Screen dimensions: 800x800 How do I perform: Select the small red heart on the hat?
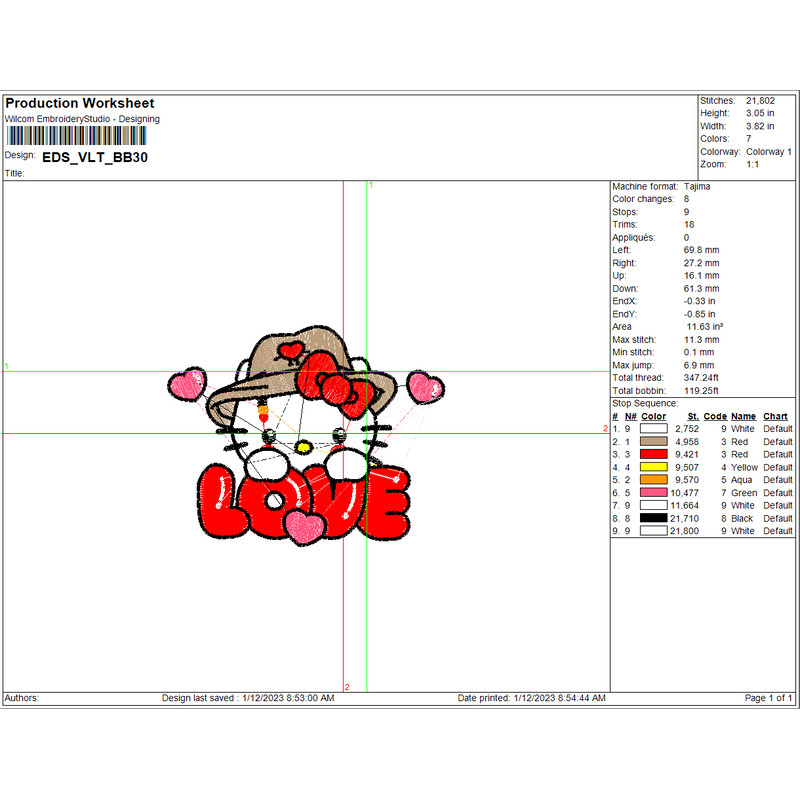click(291, 350)
